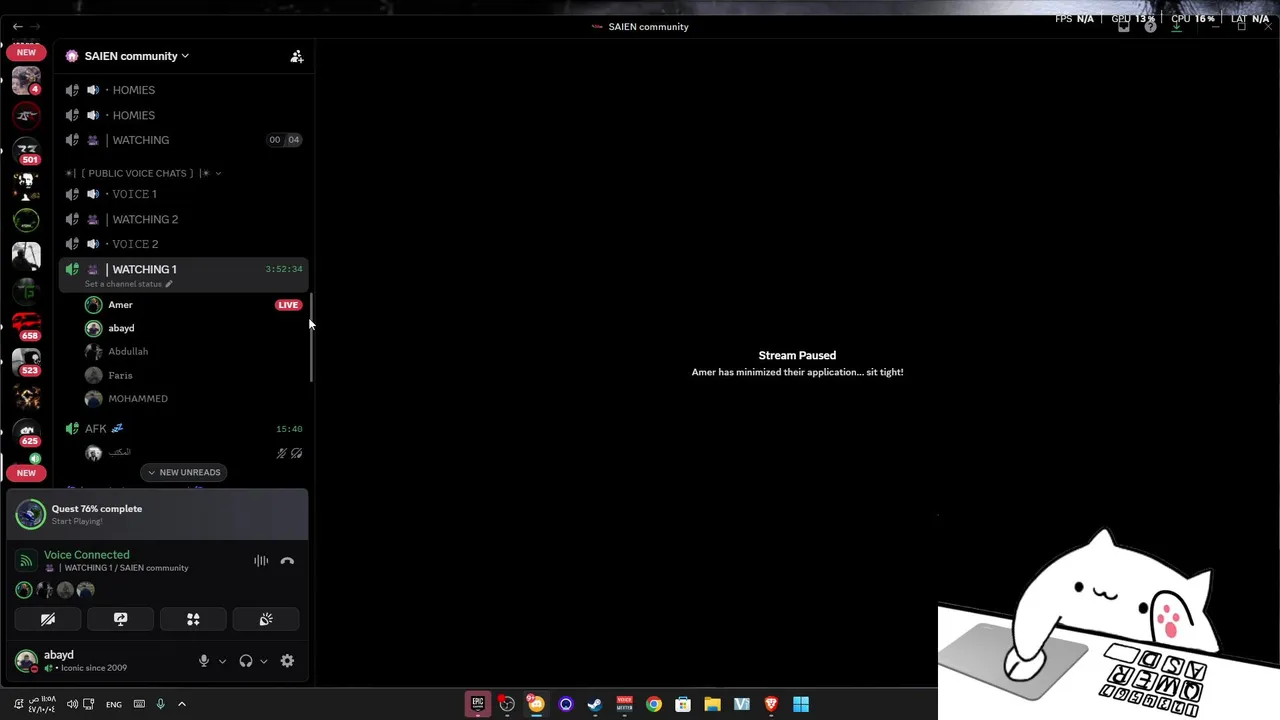Open headphone output options arrow
The height and width of the screenshot is (720, 1280).
pos(264,661)
